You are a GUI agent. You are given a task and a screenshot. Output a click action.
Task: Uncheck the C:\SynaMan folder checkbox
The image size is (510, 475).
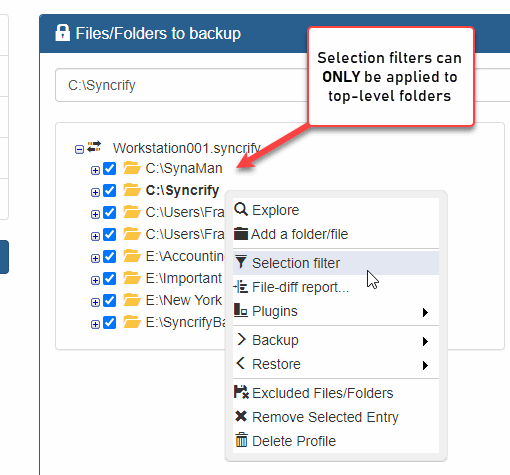109,169
